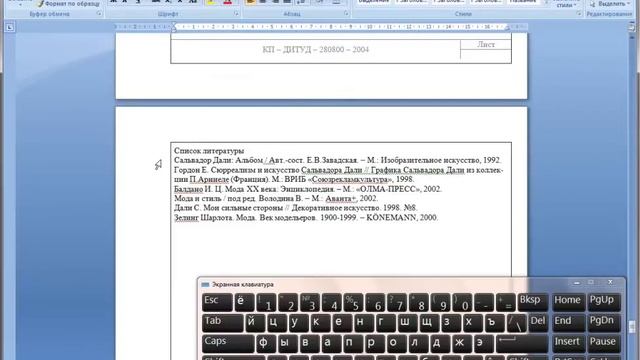Click the line beginning 'Дали С. Мои сильные стороны'

pos(296,208)
